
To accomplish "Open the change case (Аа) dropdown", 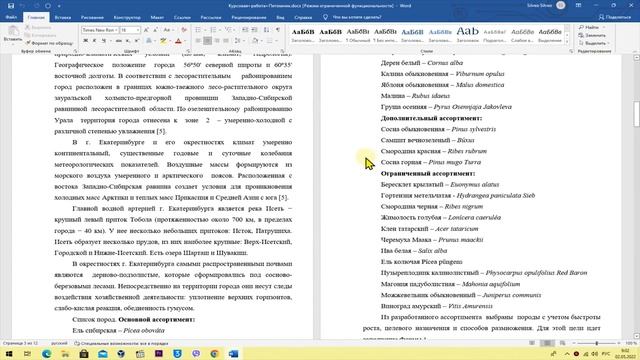I will (167, 30).
